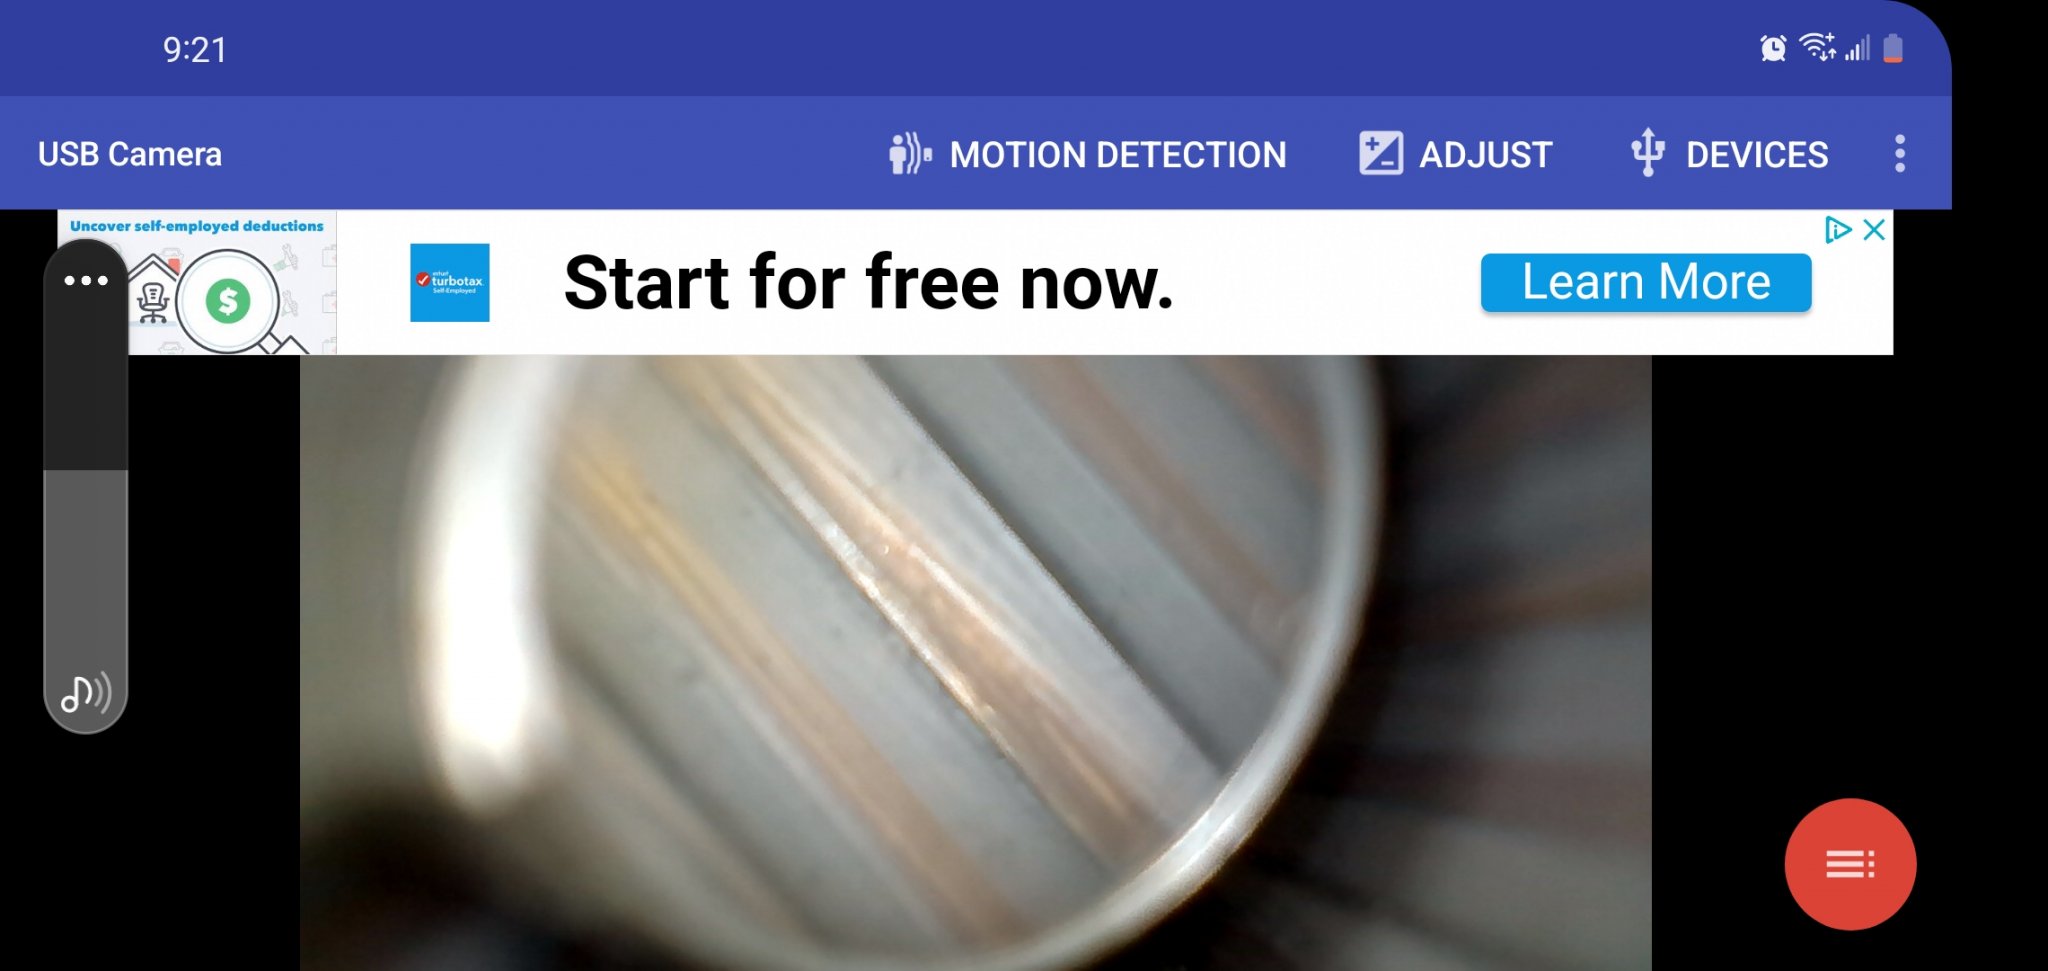Screen dimensions: 2048x971
Task: Tap the exposure Adjust icon
Action: [1381, 154]
